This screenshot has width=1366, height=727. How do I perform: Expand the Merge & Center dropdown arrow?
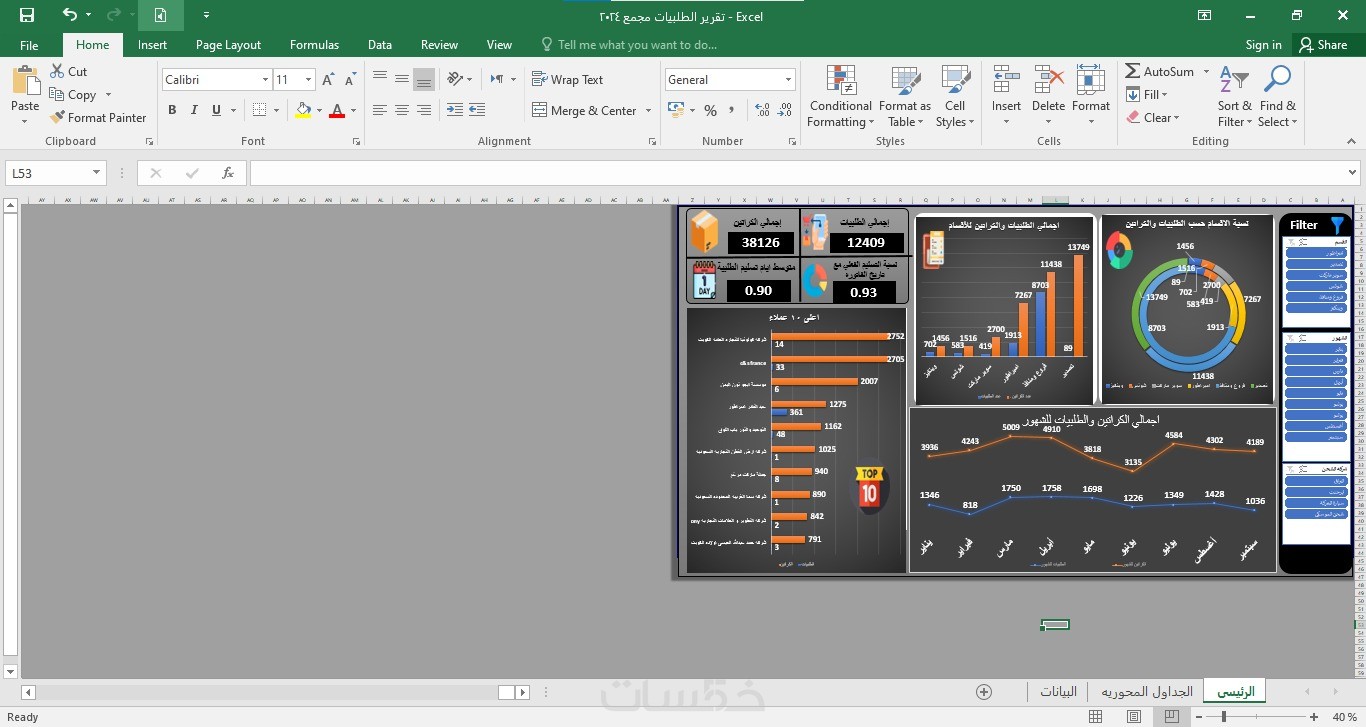tap(648, 111)
